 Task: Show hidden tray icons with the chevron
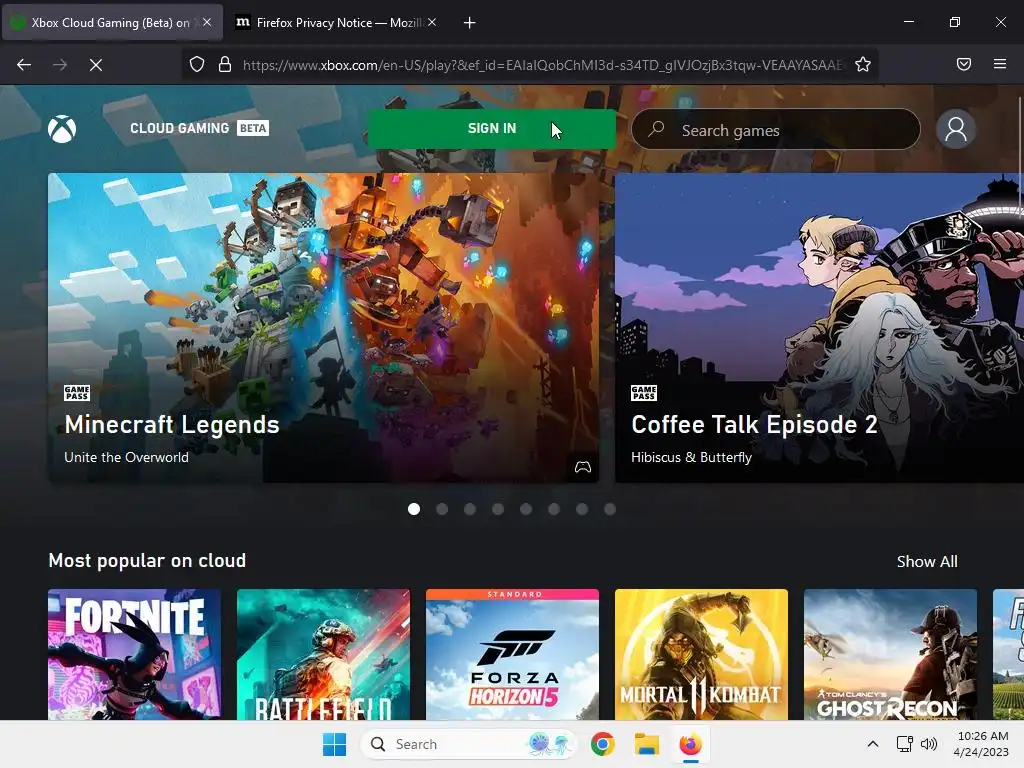[x=872, y=744]
